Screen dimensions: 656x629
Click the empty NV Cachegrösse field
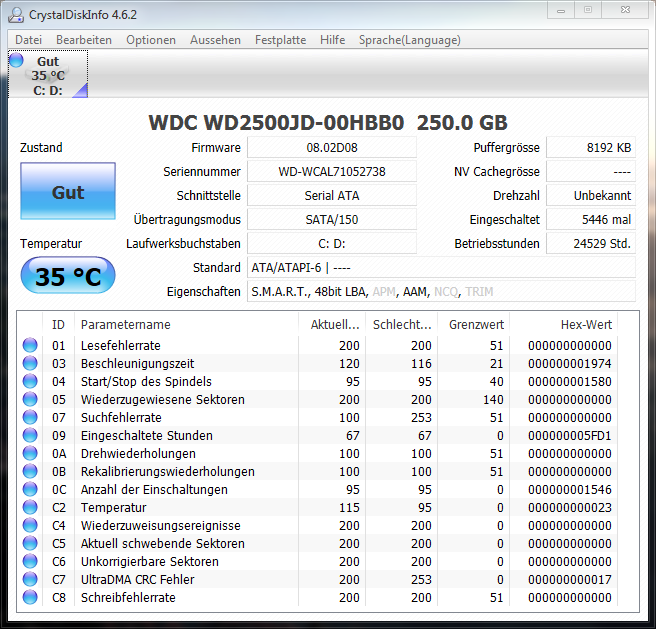591,172
